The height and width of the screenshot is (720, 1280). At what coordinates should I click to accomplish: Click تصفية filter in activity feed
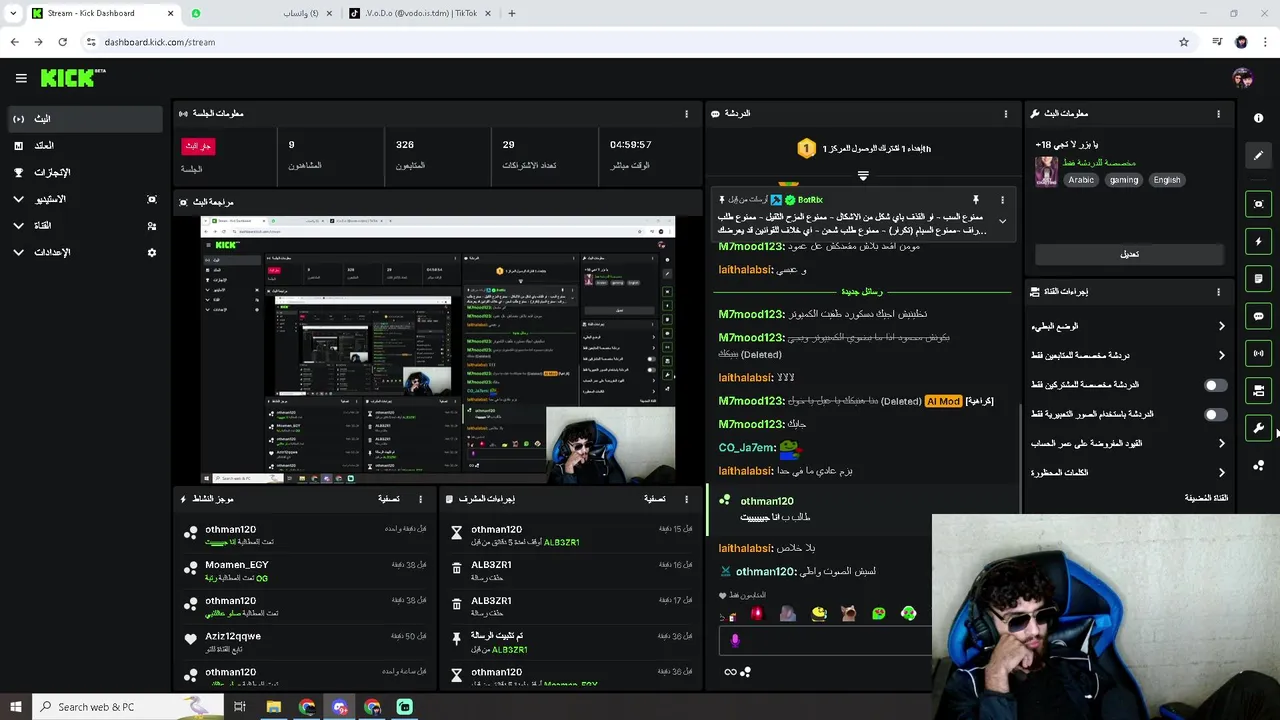389,499
